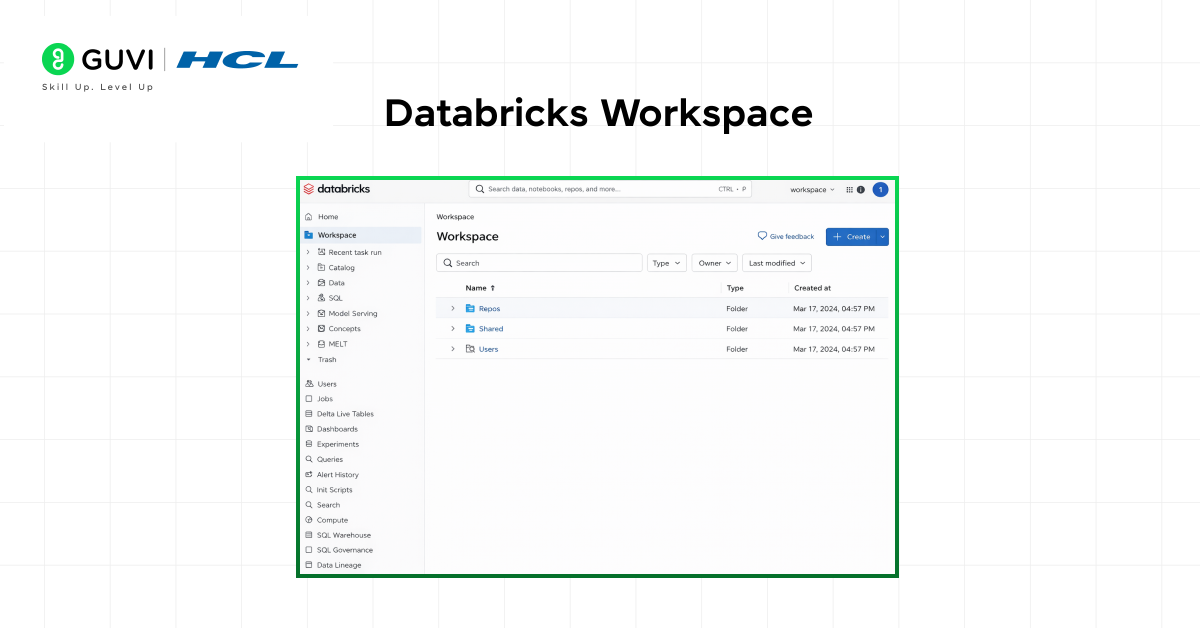Screen dimensions: 1200x628
Task: Open the Type filter dropdown
Action: pos(667,263)
